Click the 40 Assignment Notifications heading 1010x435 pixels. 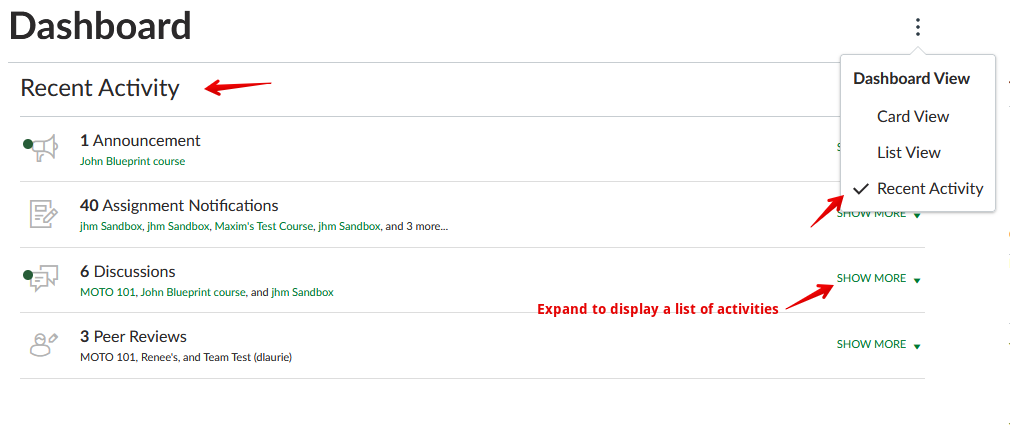tap(179, 206)
